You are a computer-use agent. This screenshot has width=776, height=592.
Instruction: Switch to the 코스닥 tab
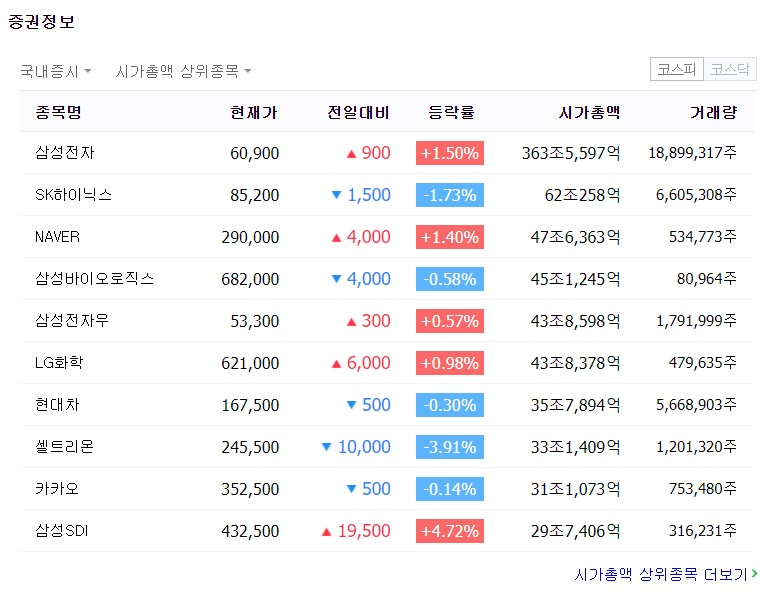click(730, 69)
